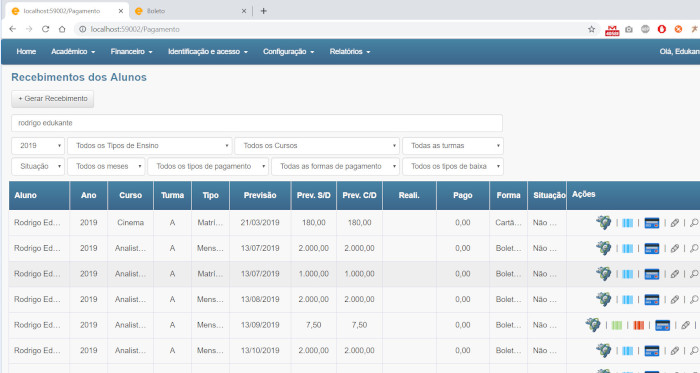700x373 pixels.
Task: Open the Todas as formas de pagamento dropdown
Action: pos(335,166)
